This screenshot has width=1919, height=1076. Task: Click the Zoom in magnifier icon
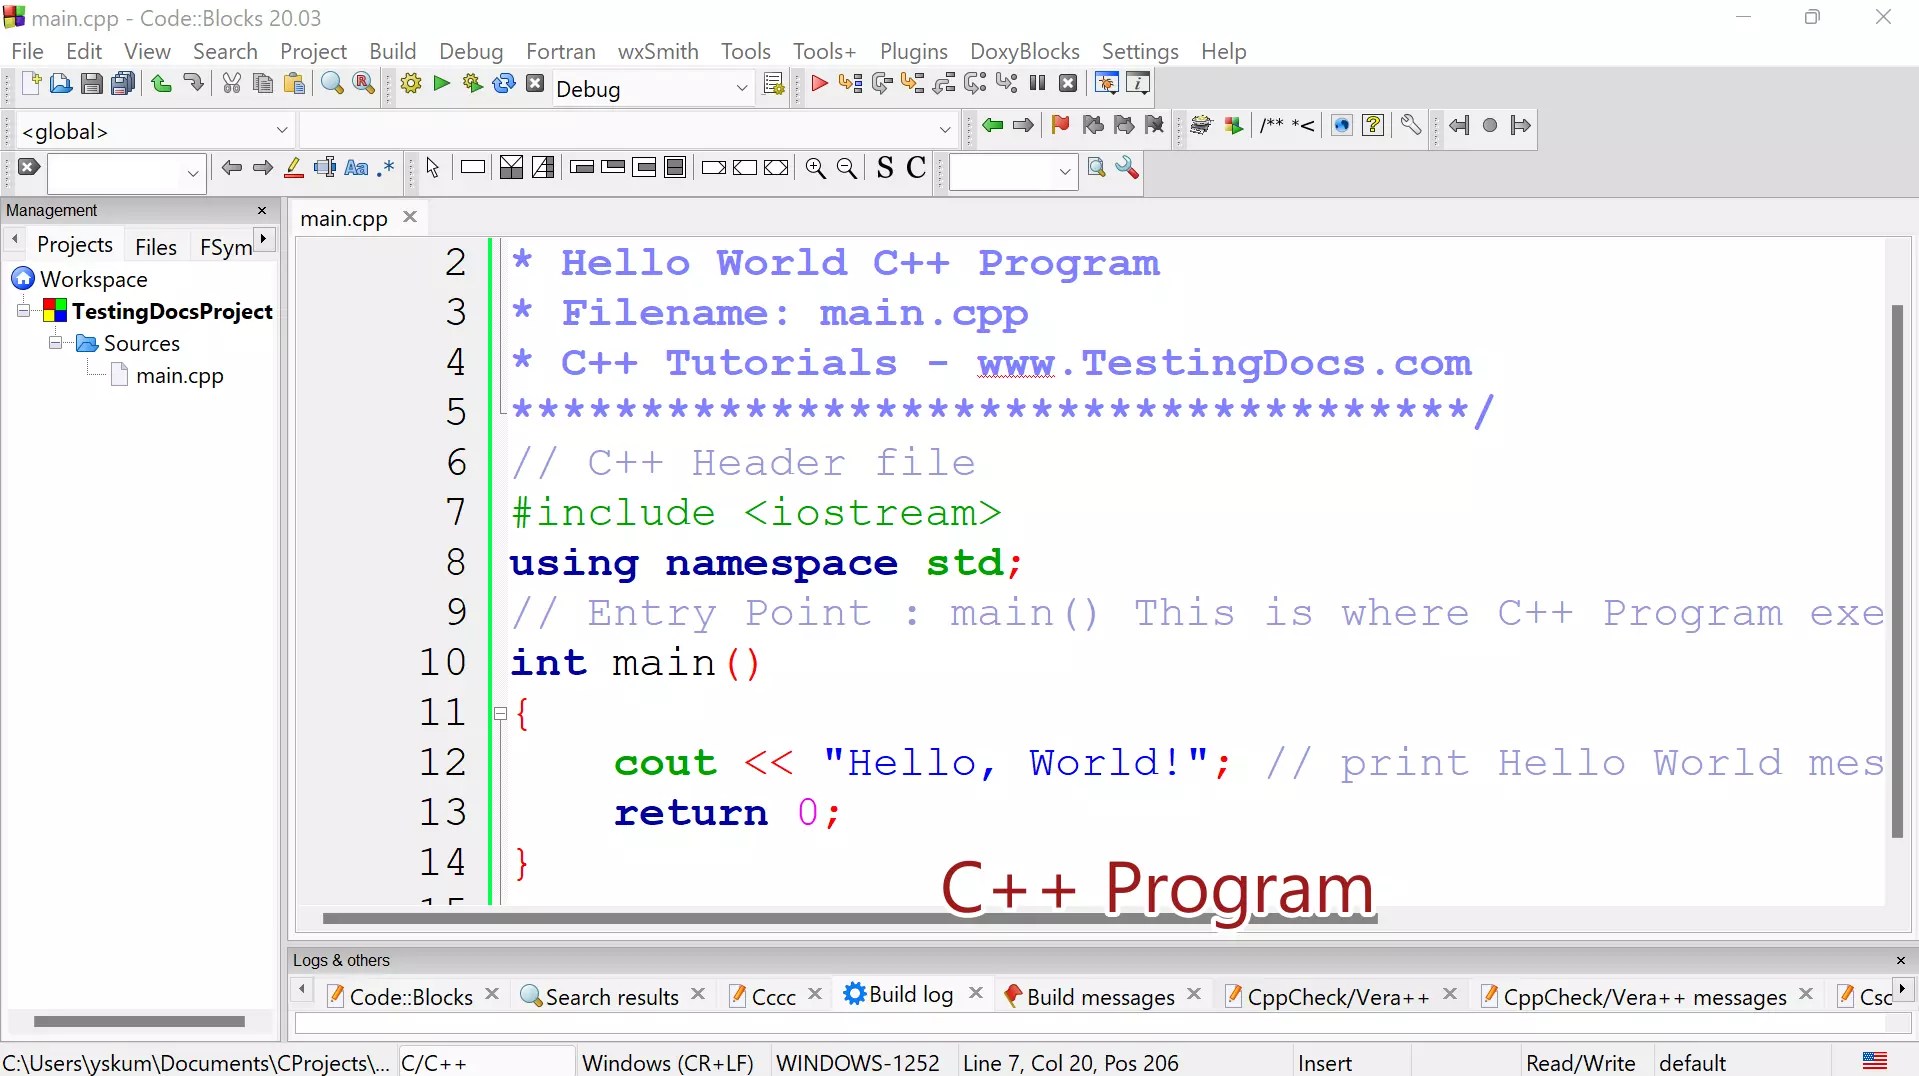tap(815, 168)
